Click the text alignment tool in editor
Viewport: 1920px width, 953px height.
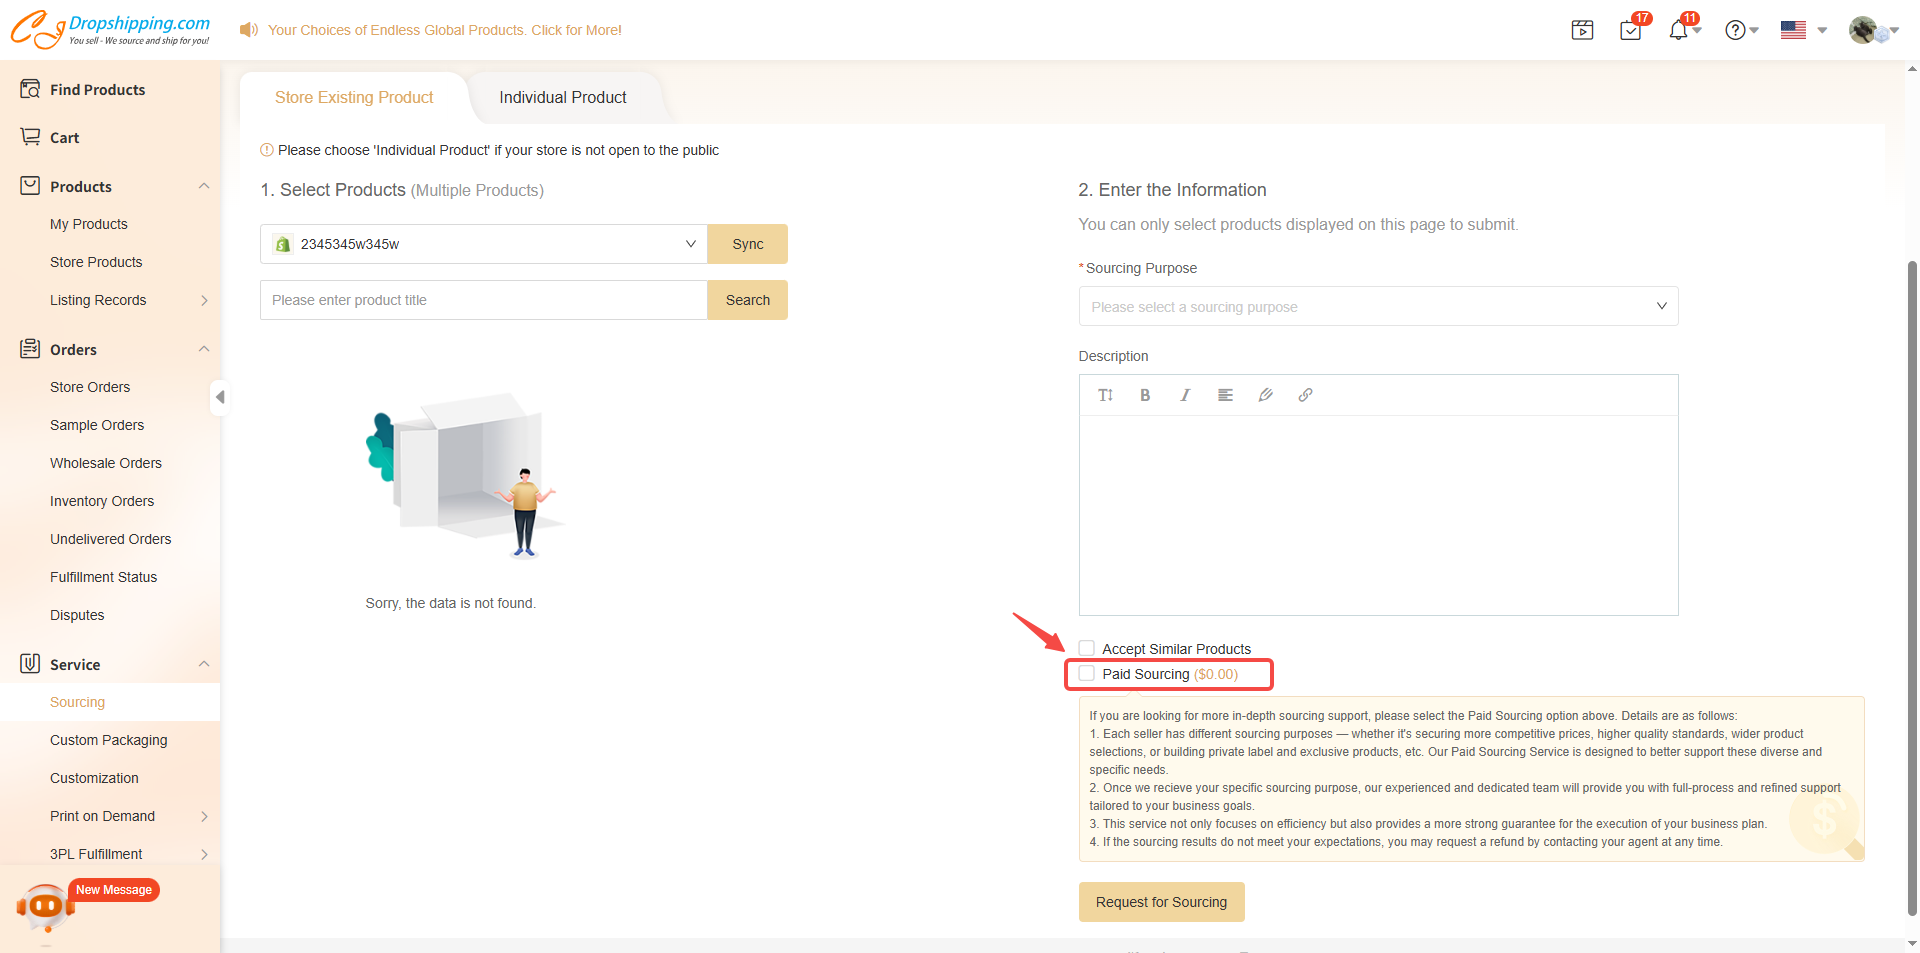click(1225, 395)
